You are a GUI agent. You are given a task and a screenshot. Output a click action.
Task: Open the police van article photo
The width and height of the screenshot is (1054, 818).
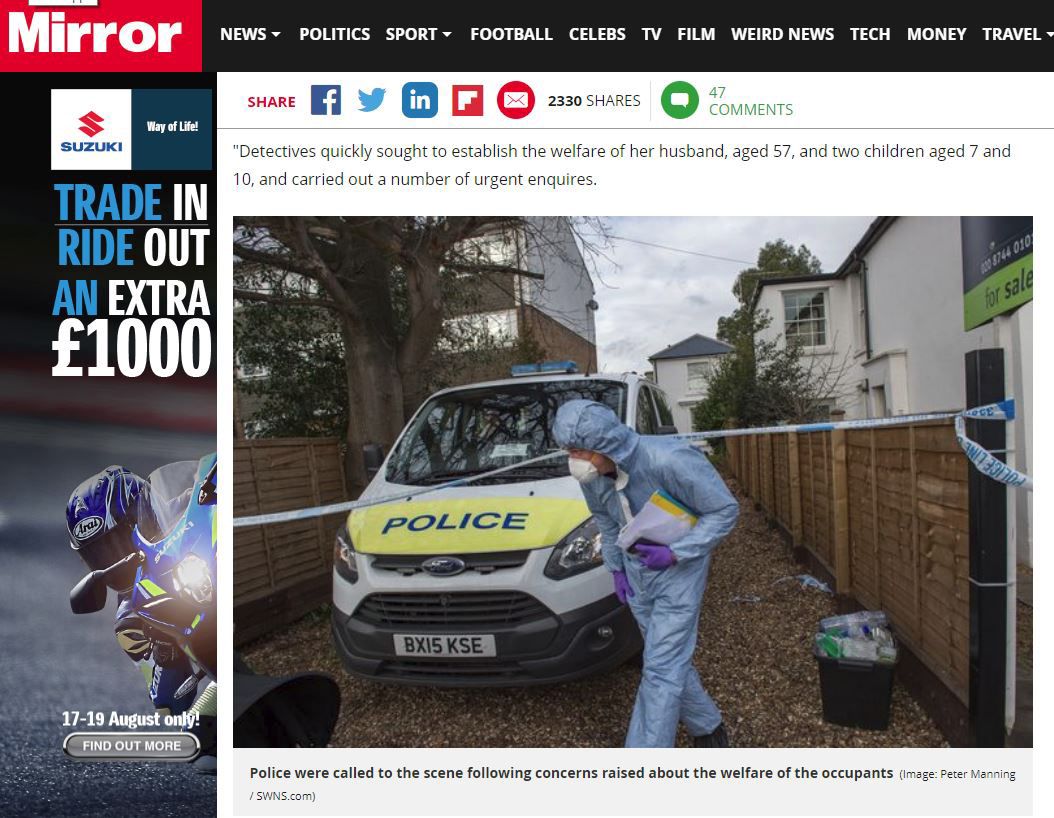point(633,481)
